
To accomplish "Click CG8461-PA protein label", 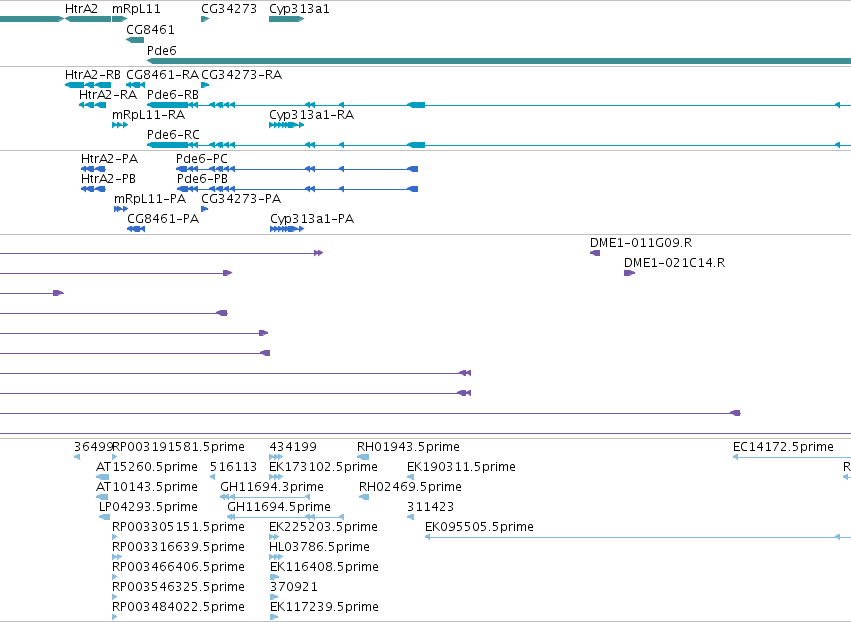I will pyautogui.click(x=163, y=219).
